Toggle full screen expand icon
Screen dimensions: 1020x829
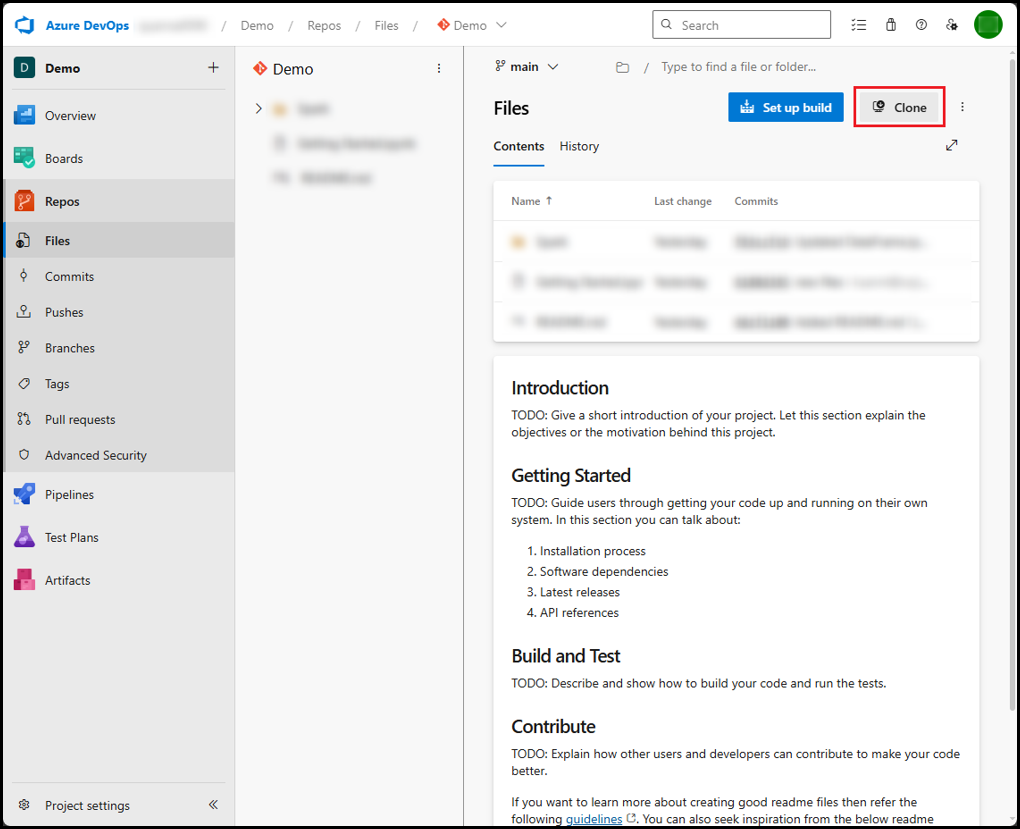(951, 145)
